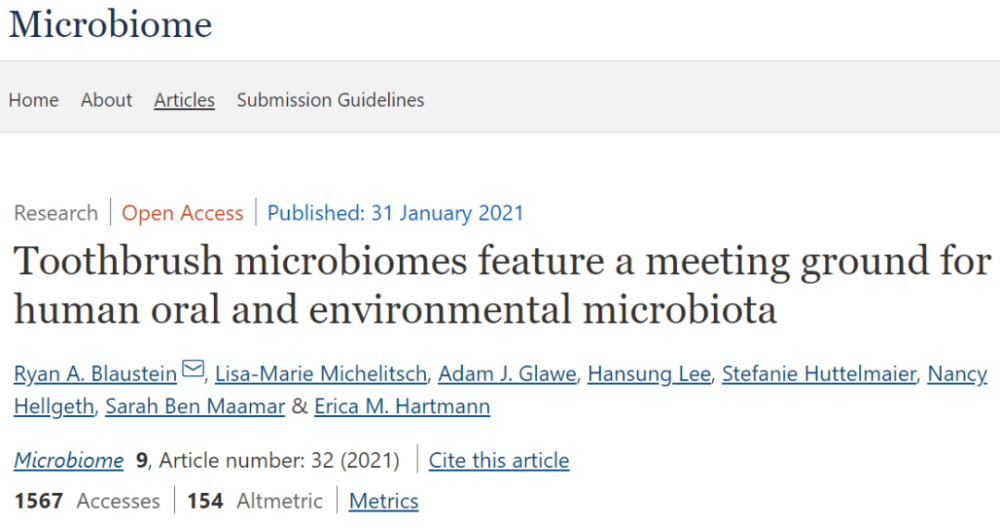Open the Home navigation item

[33, 100]
